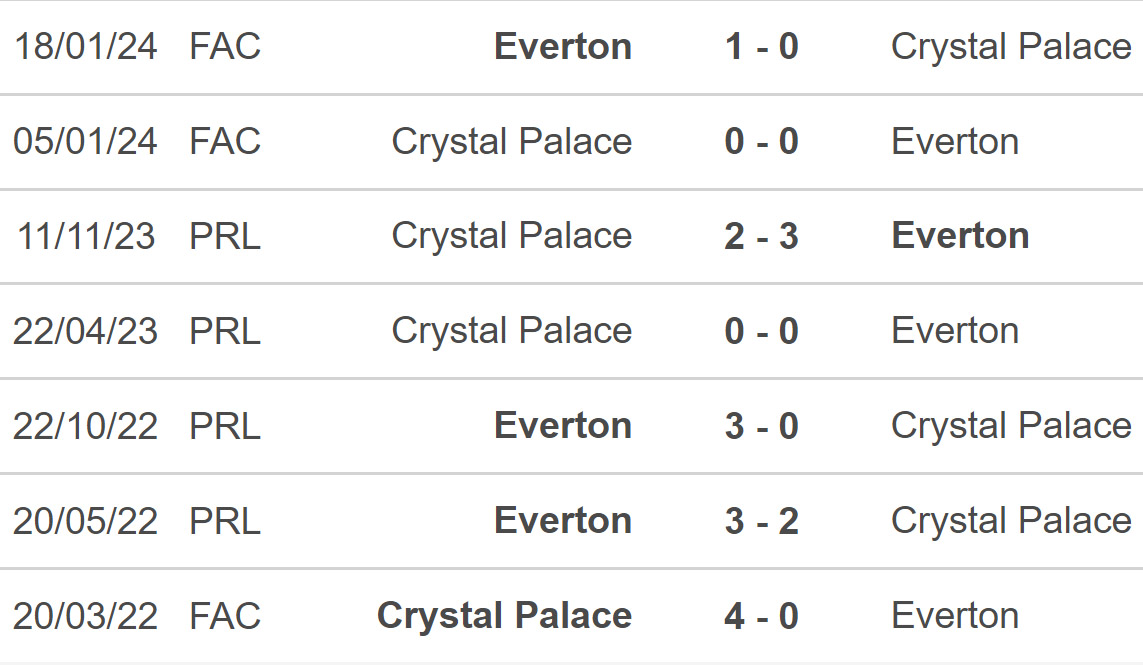Viewport: 1143px width, 667px height.
Task: Click Everton in the 18/01/24 FAC row
Action: [563, 47]
